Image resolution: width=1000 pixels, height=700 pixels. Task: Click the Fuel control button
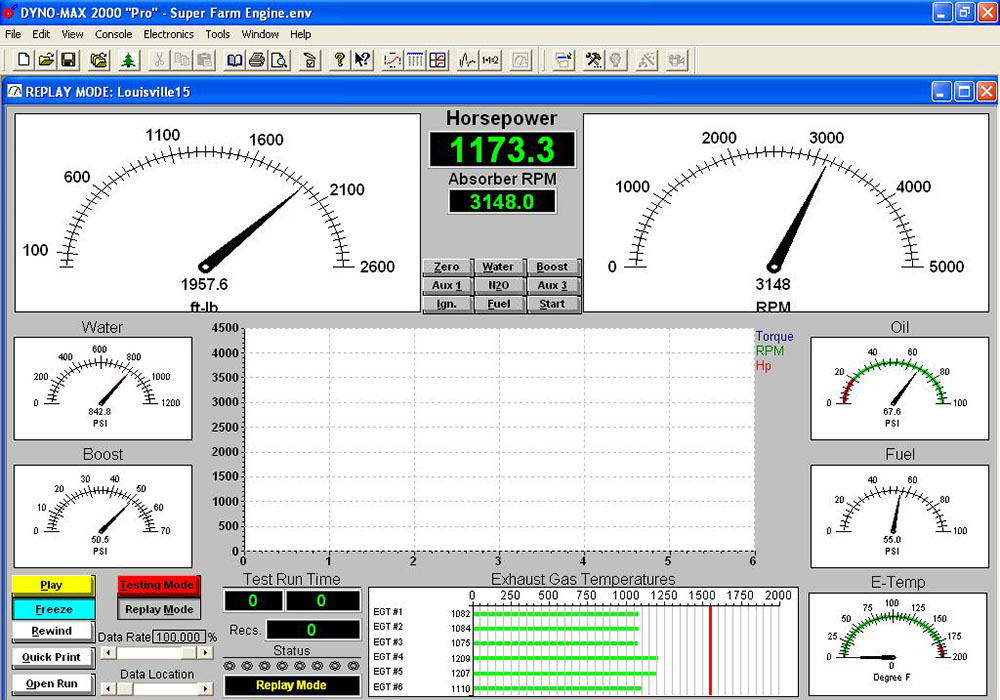[x=498, y=303]
